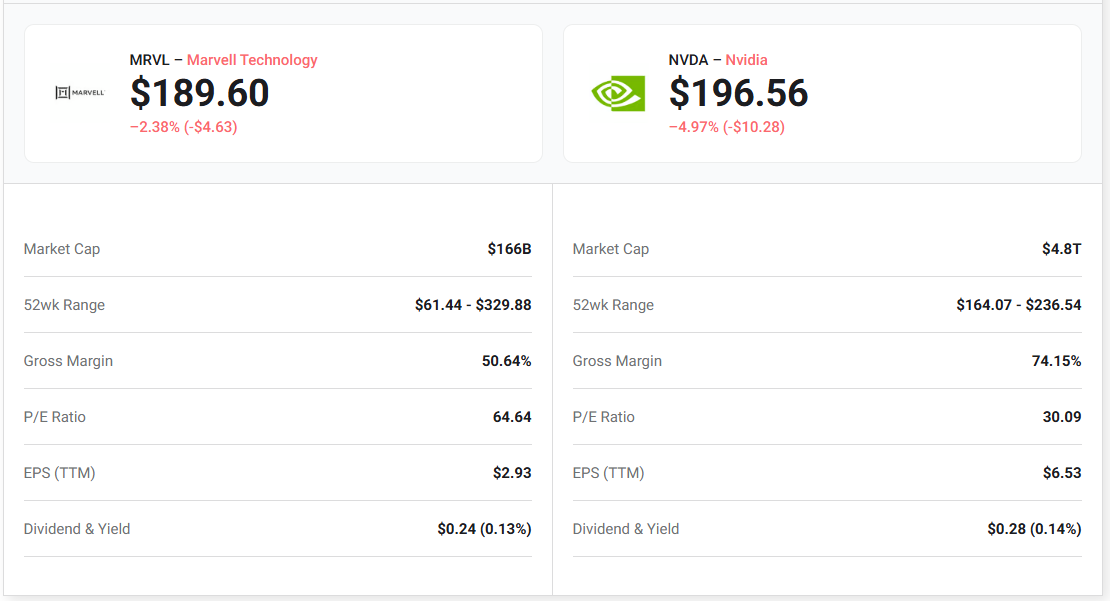1110x601 pixels.
Task: Click Nvidia's 52wk range $164.07 - $236.54
Action: click(1019, 305)
